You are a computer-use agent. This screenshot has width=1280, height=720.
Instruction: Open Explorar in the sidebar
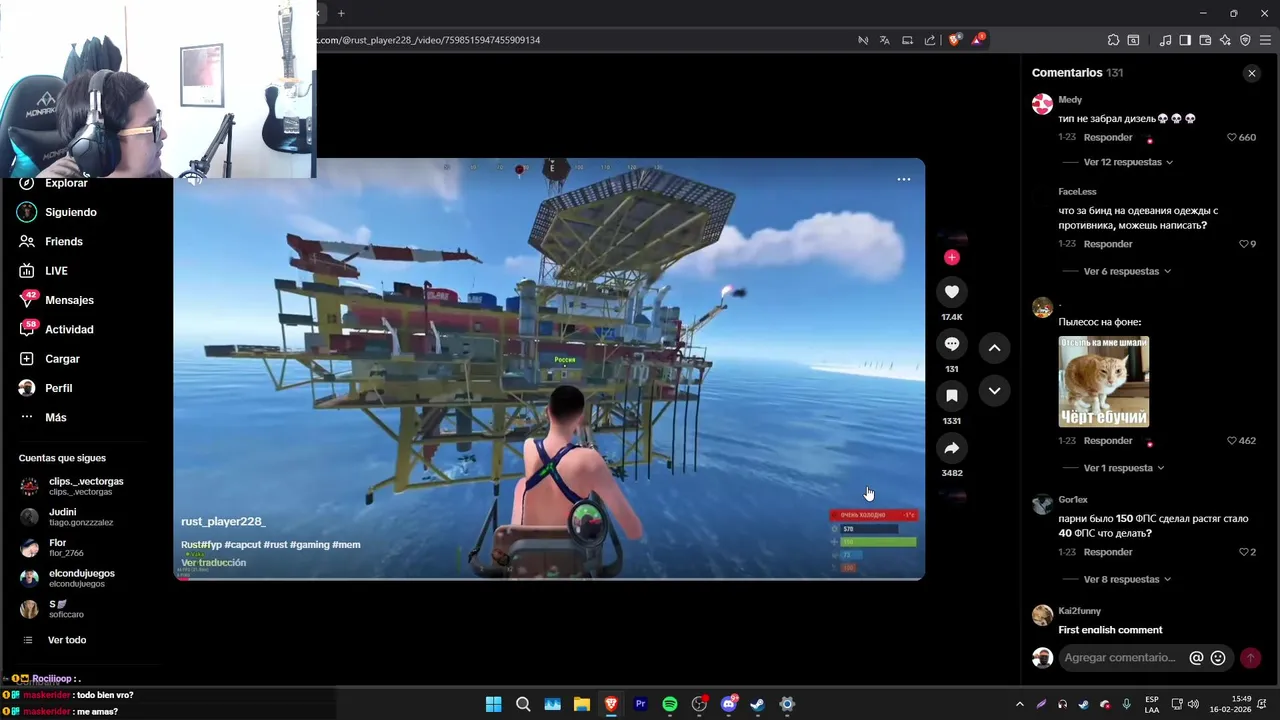tap(66, 183)
